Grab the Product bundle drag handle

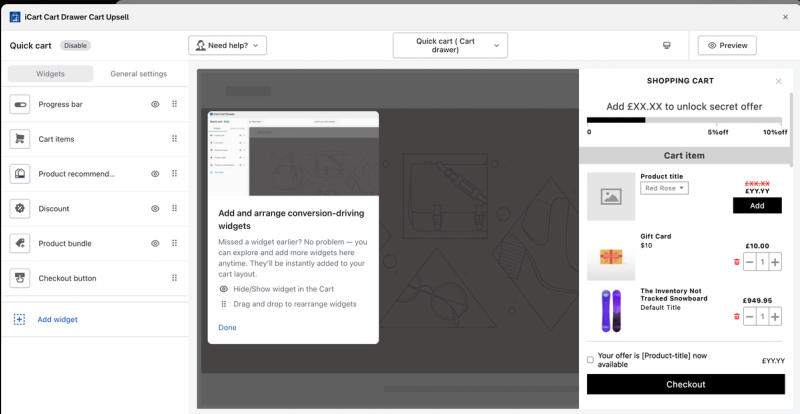(x=174, y=243)
